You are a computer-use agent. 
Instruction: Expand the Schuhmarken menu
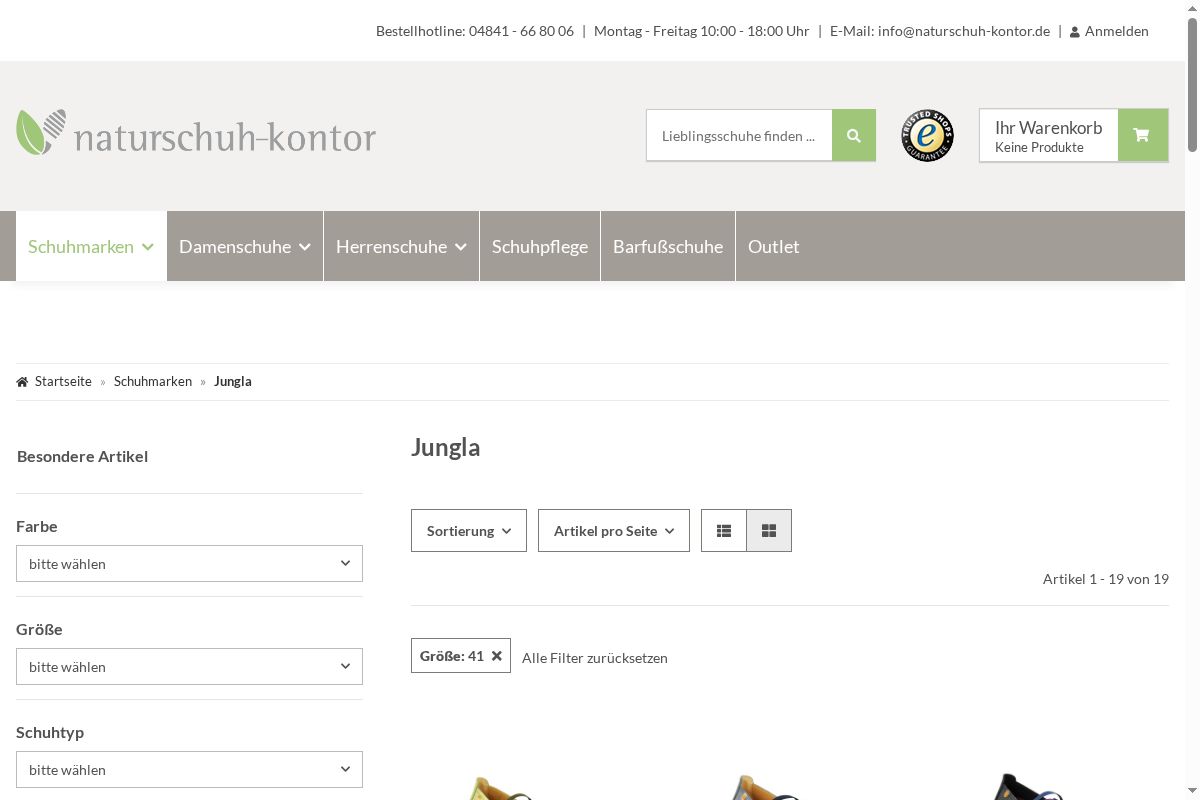click(91, 246)
